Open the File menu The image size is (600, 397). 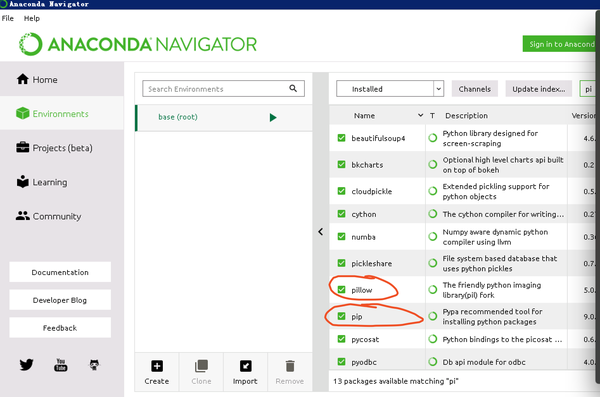click(x=8, y=18)
